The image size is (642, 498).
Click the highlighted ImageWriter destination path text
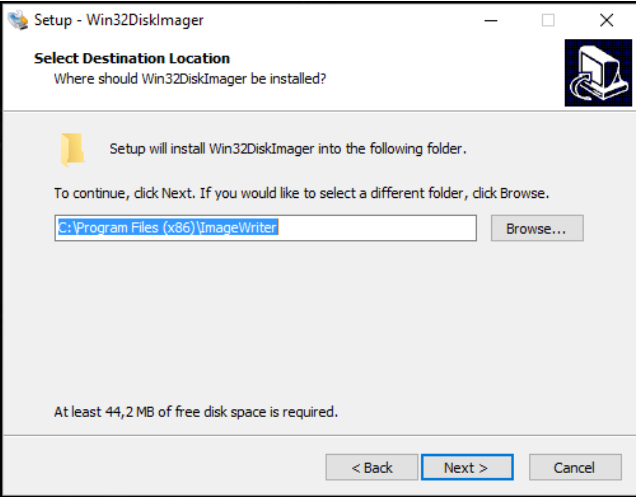pos(167,228)
